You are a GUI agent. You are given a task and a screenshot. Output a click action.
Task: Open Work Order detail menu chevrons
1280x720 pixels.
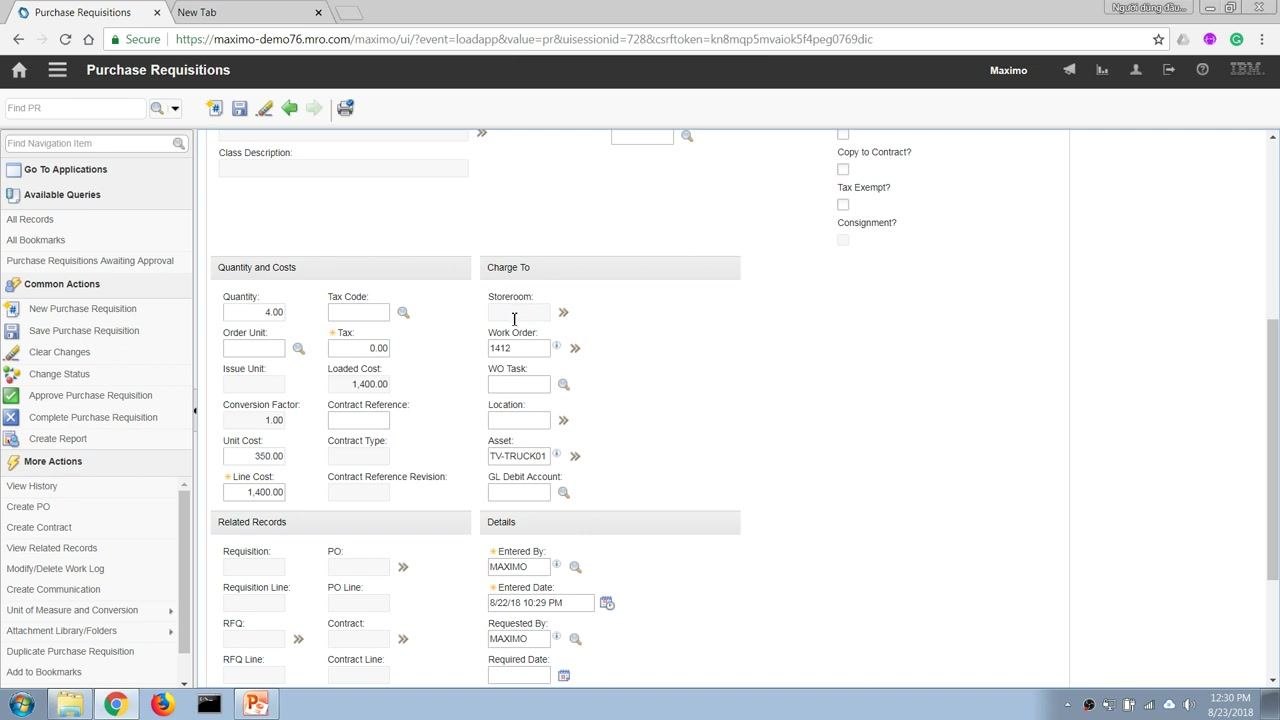[575, 349]
